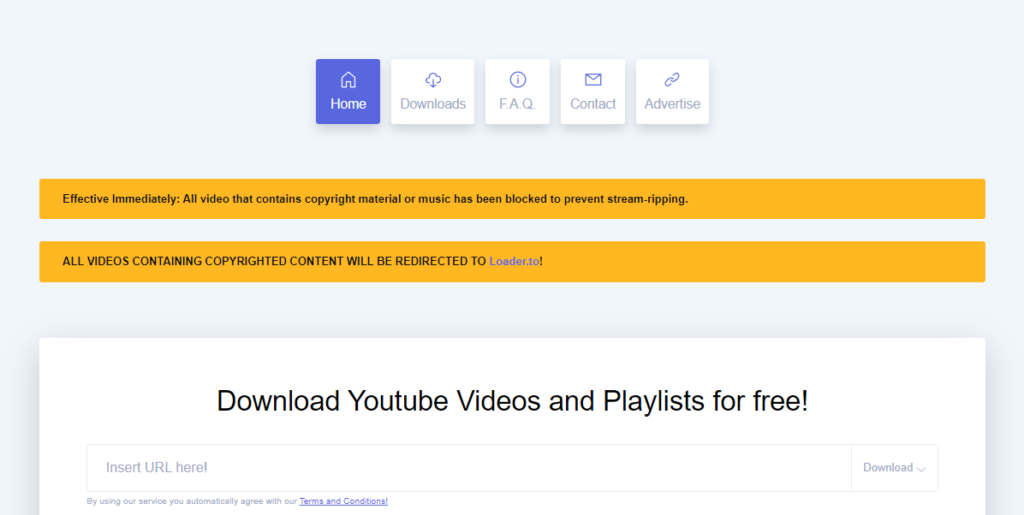Follow the Loader.to link
Image resolution: width=1024 pixels, height=515 pixels.
pos(514,261)
